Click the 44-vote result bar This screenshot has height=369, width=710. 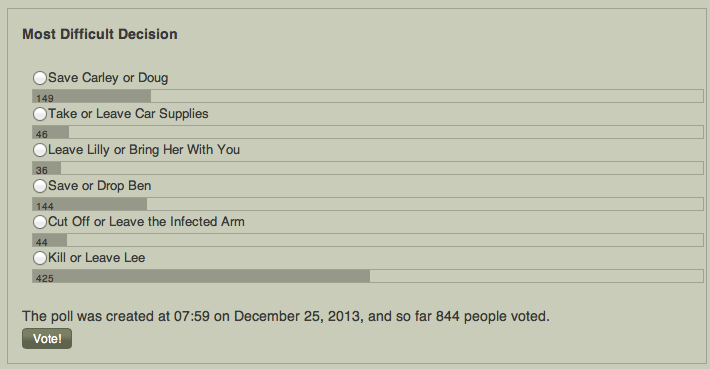click(368, 240)
